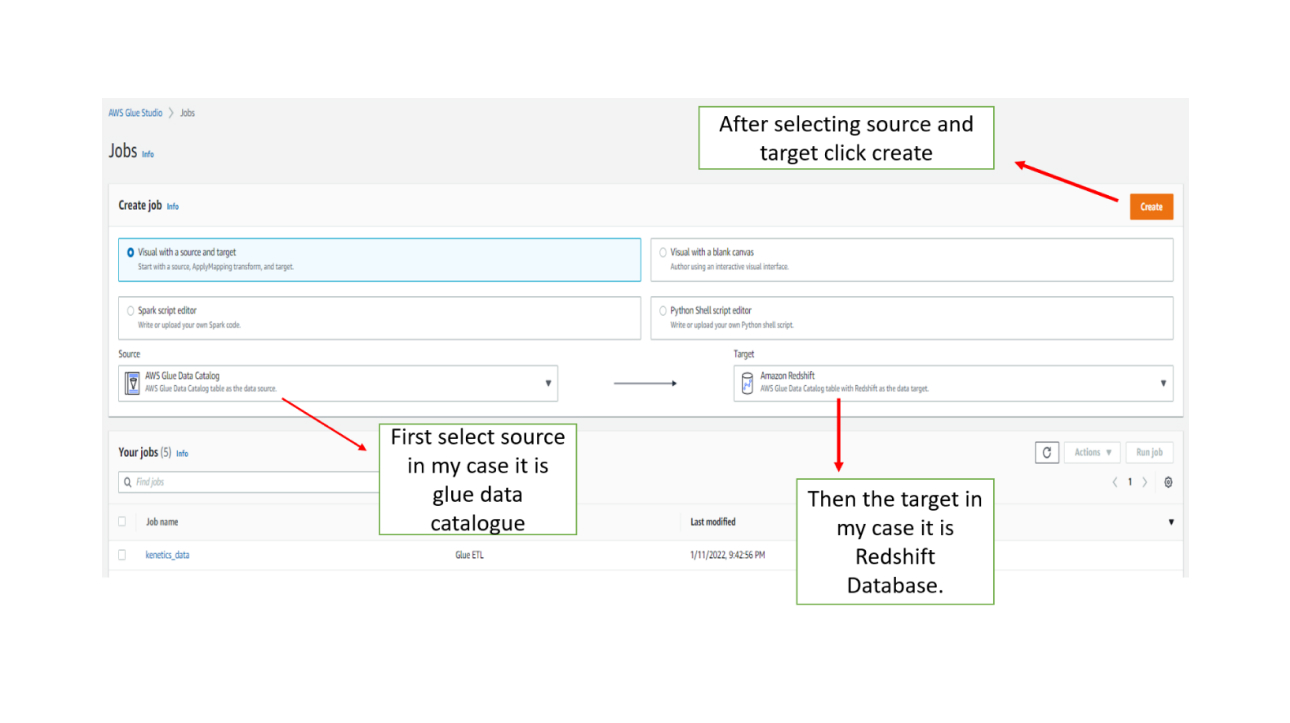Click the Glue ETL cell for kenetics_data
This screenshot has width=1290, height=723.
point(471,555)
